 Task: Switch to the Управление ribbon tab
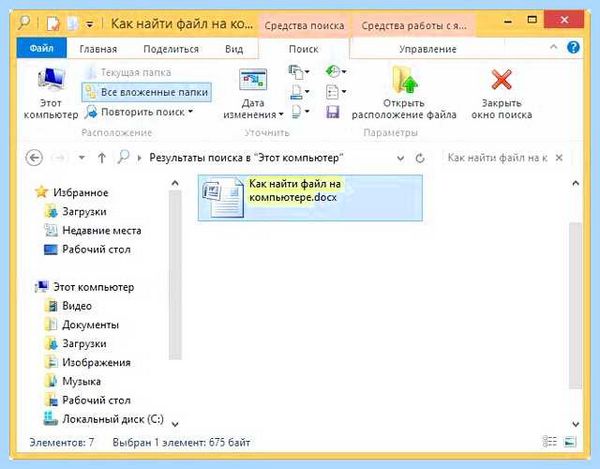tap(428, 49)
